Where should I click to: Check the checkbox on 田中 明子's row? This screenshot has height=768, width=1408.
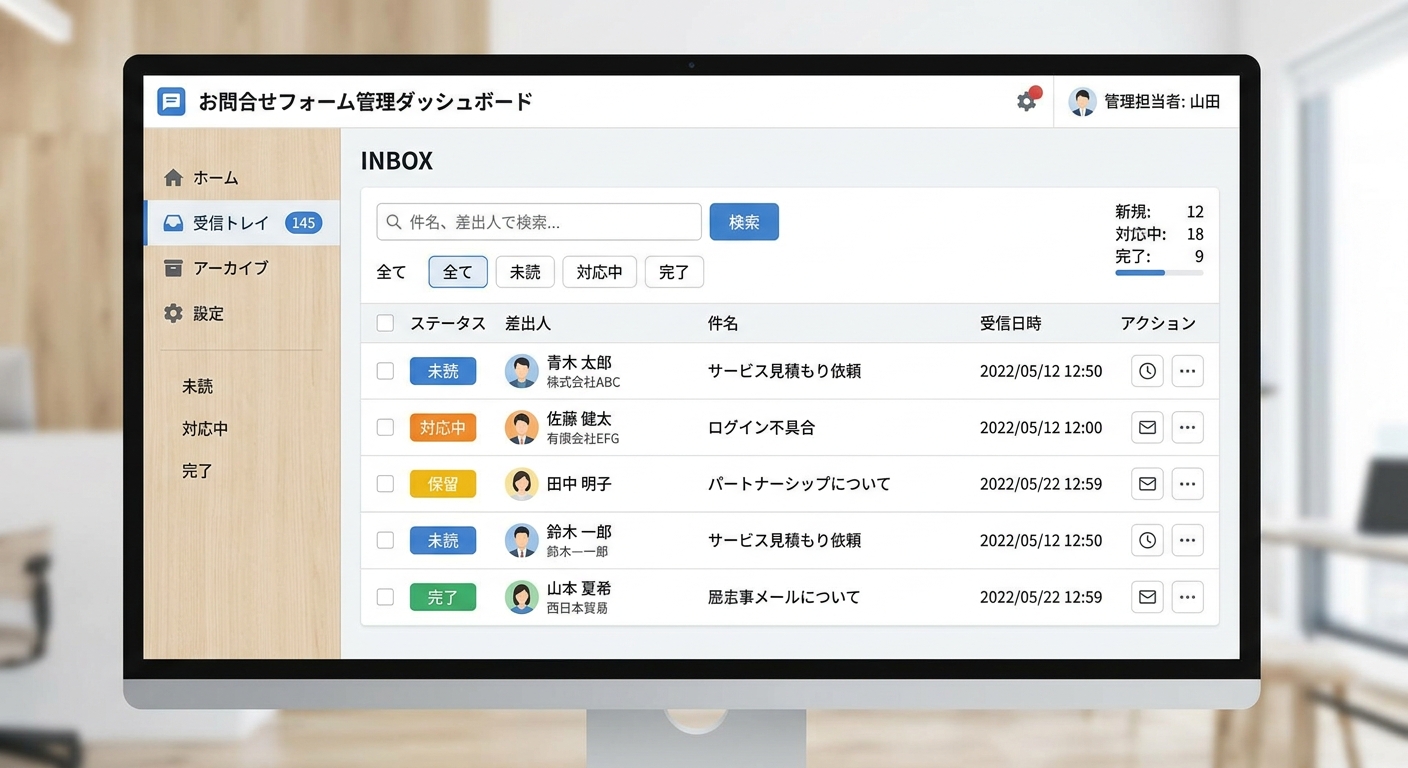pos(385,483)
